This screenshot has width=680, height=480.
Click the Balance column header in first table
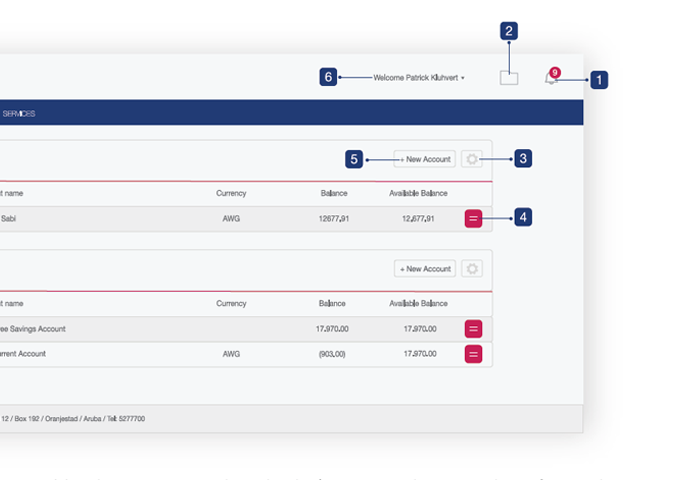coord(334,193)
